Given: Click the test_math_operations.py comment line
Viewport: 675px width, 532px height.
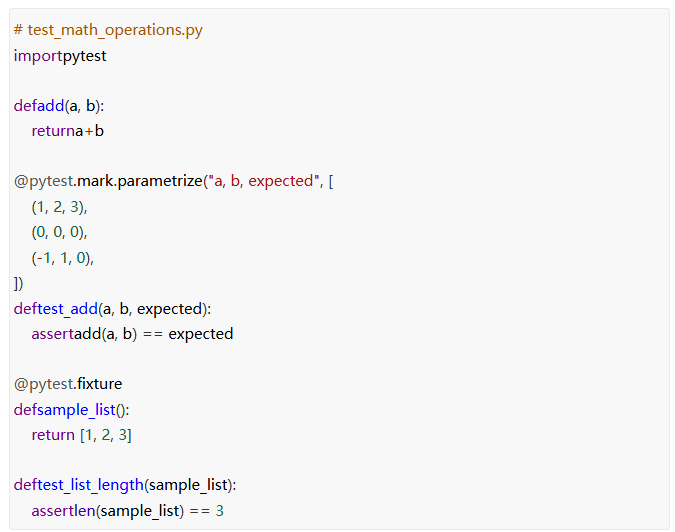Looking at the screenshot, I should (x=108, y=30).
